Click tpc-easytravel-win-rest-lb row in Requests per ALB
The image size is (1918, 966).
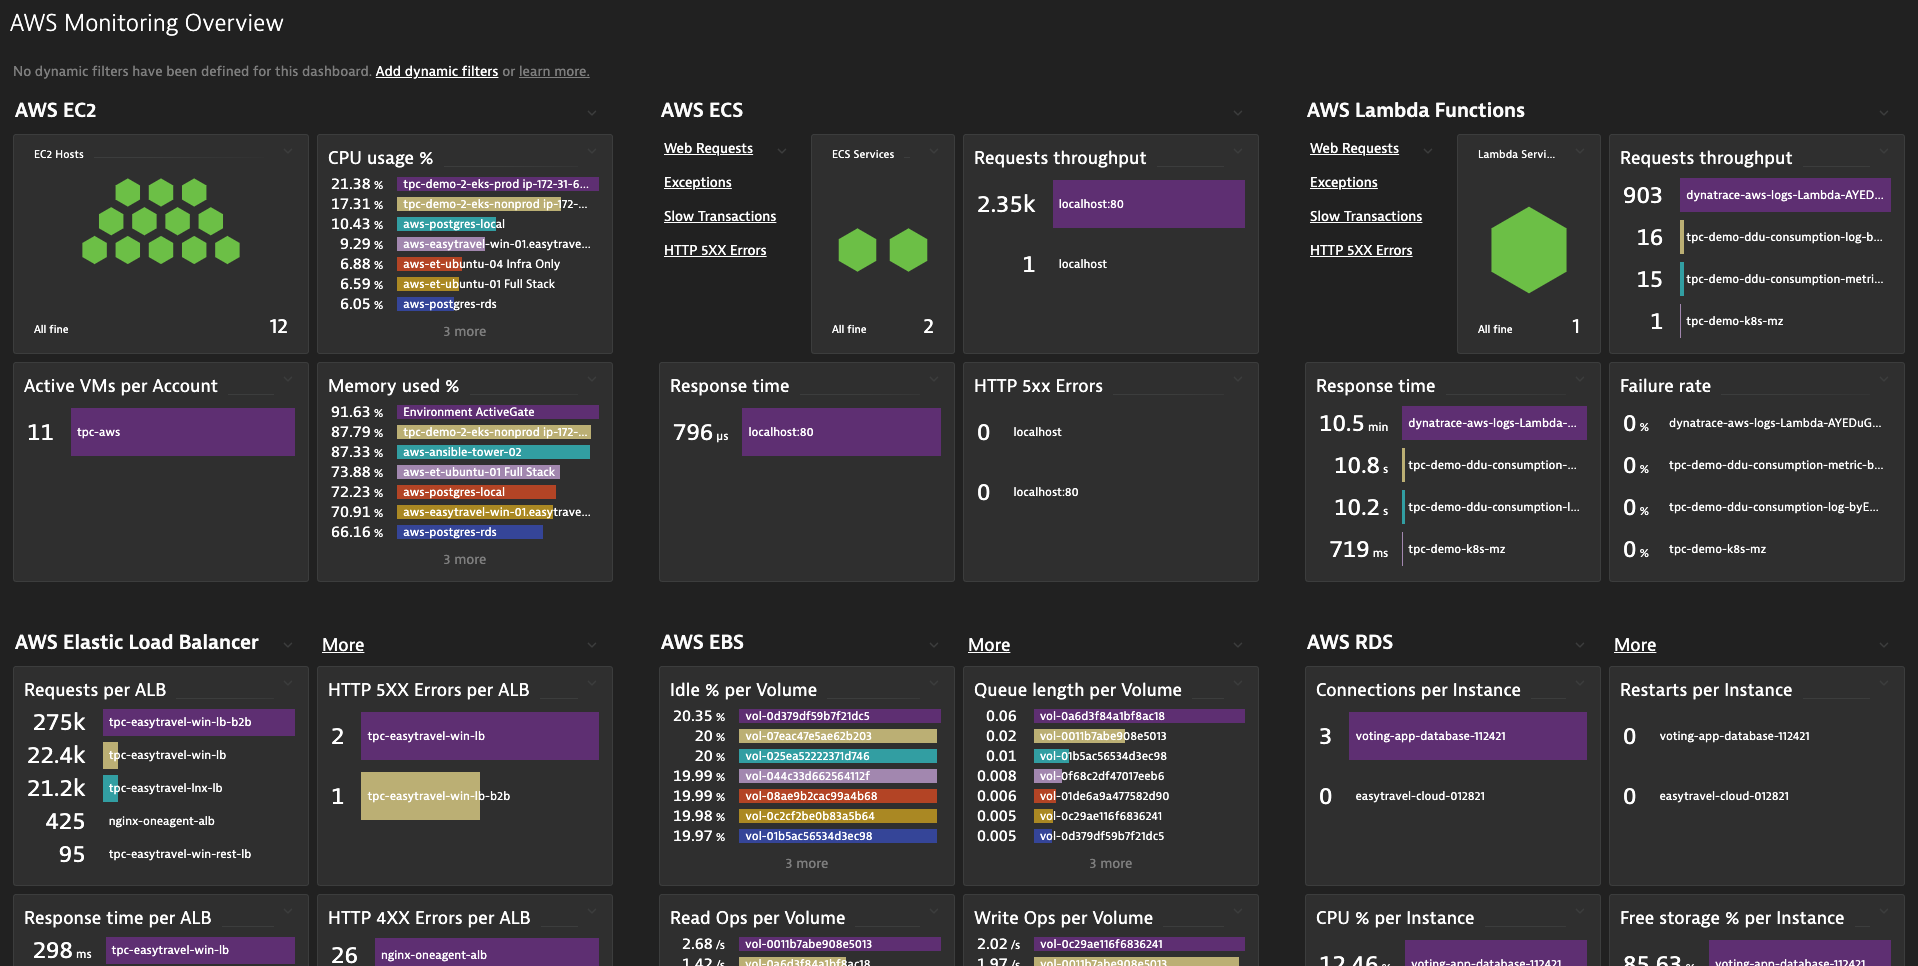pos(160,854)
